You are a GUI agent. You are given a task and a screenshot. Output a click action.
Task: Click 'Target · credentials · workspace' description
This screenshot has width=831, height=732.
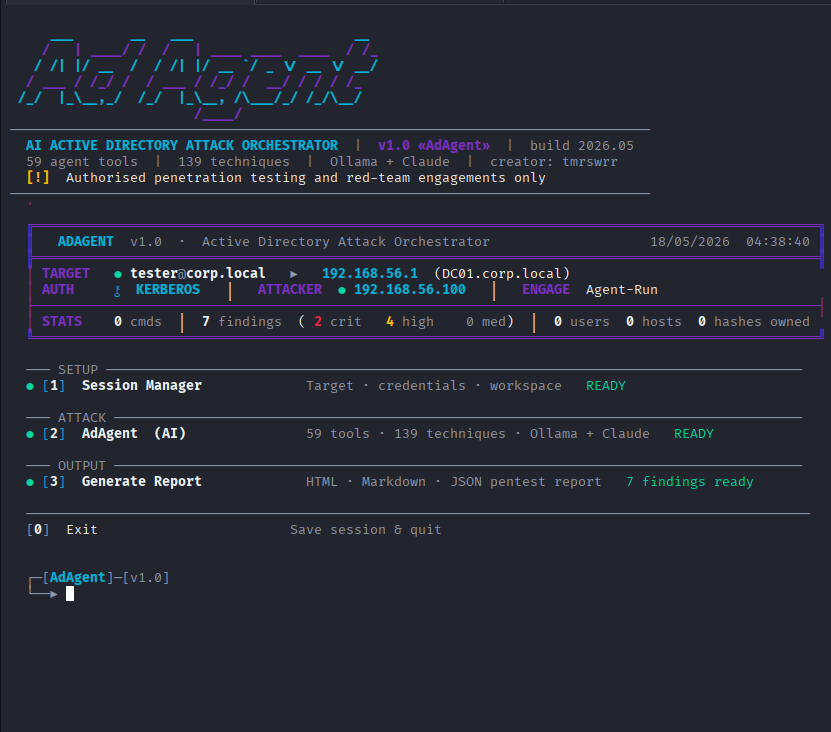pos(434,386)
